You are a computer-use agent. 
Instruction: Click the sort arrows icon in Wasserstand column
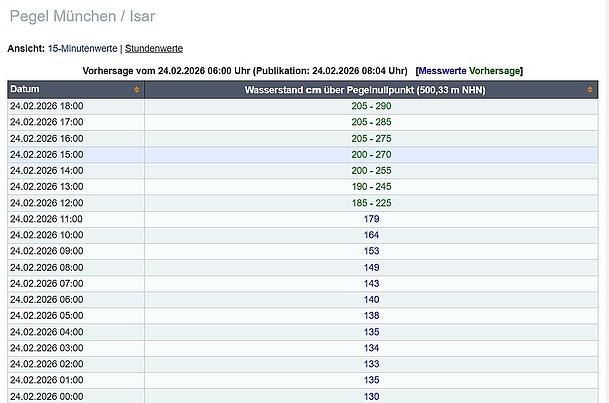[x=590, y=90]
